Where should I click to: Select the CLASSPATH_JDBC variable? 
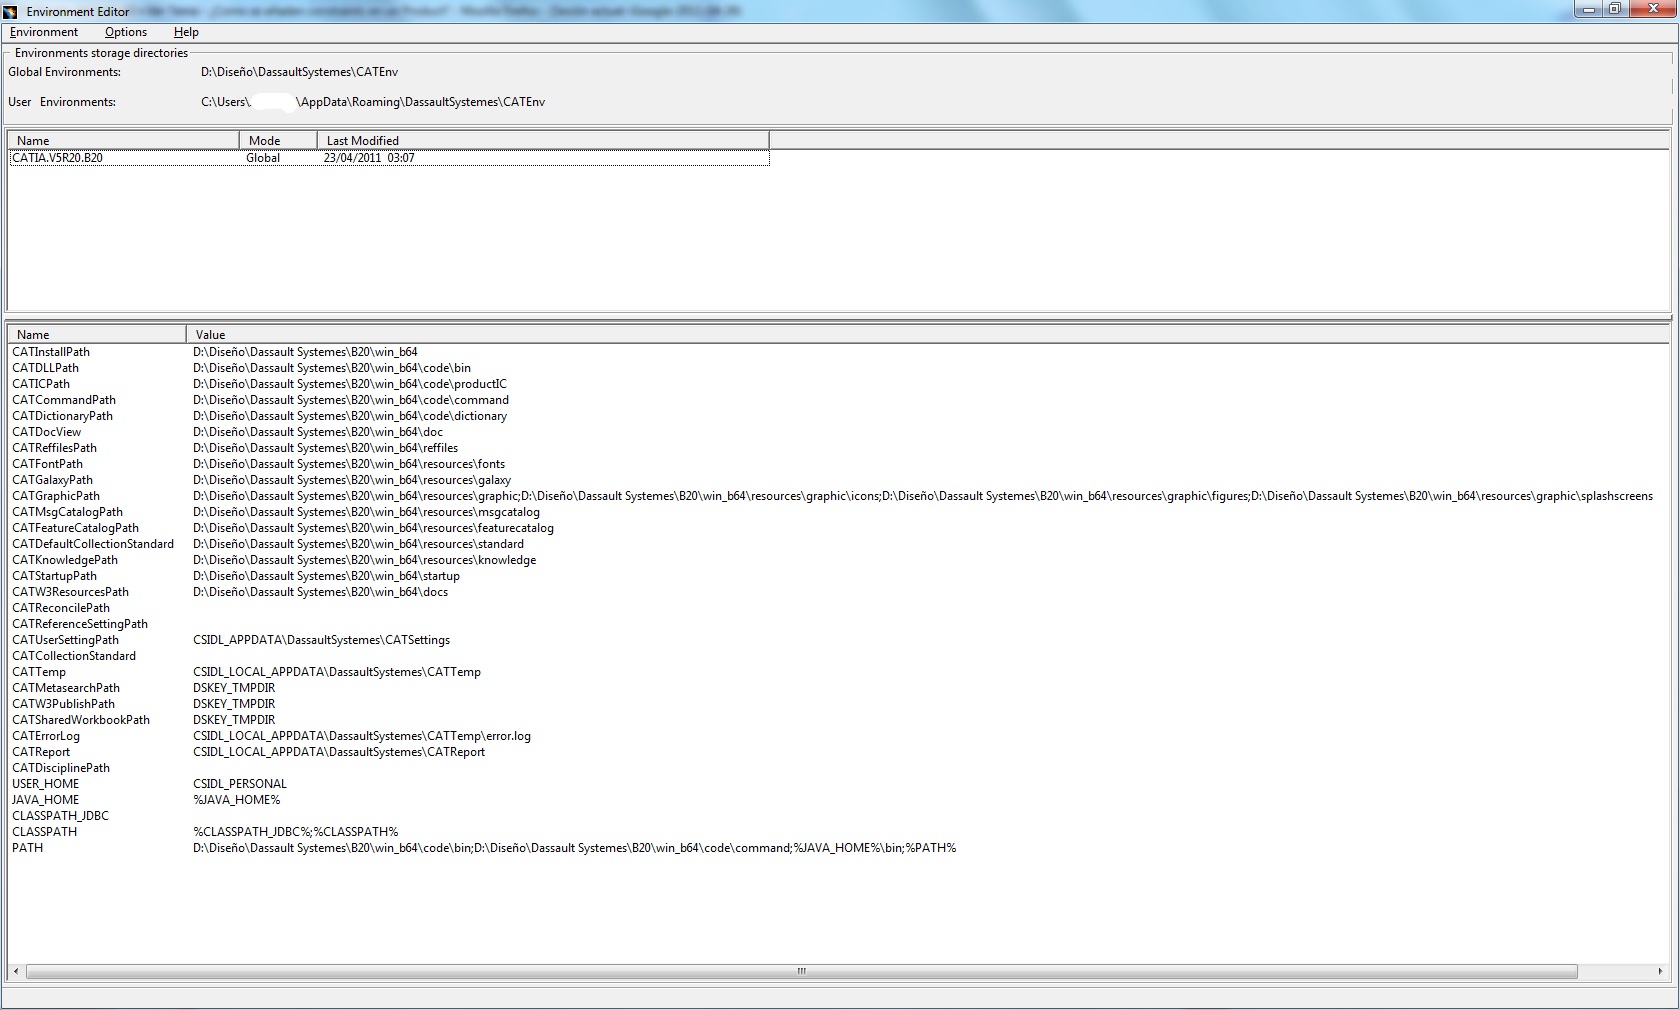click(x=60, y=816)
